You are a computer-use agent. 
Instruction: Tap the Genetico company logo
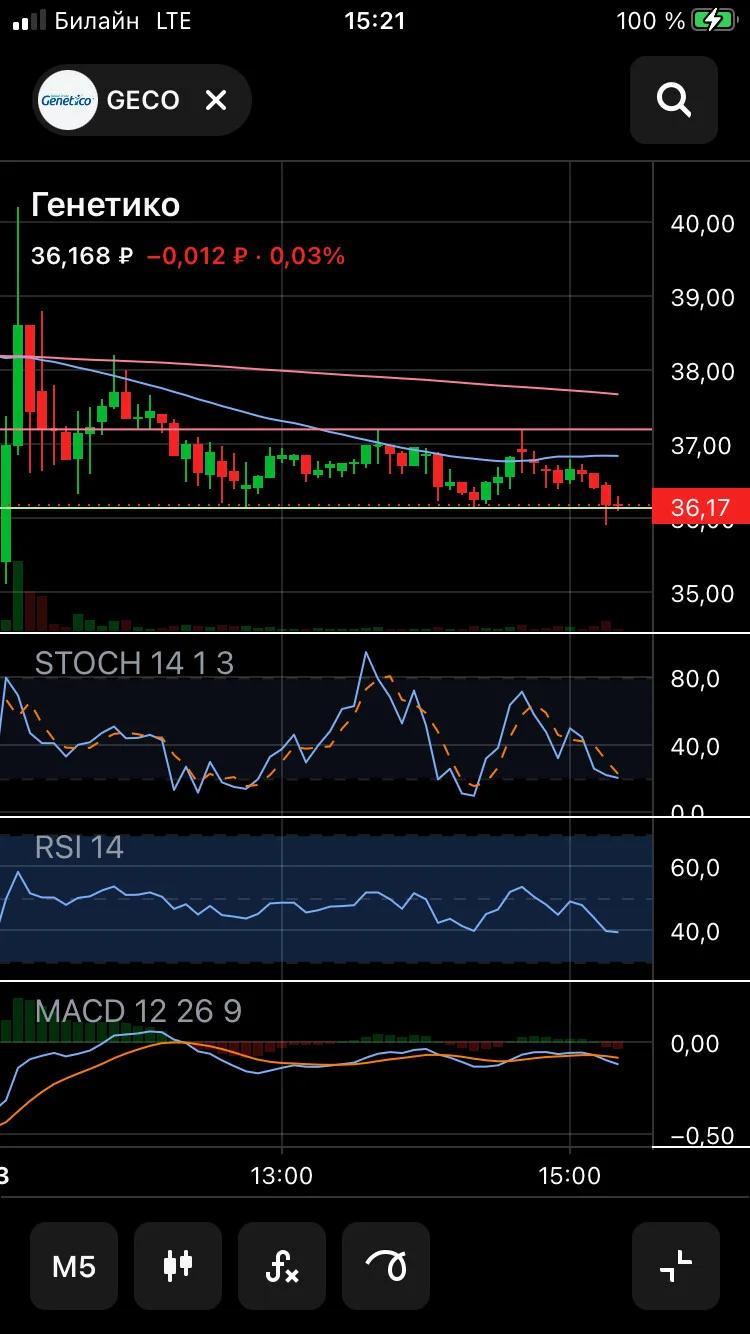pos(67,100)
